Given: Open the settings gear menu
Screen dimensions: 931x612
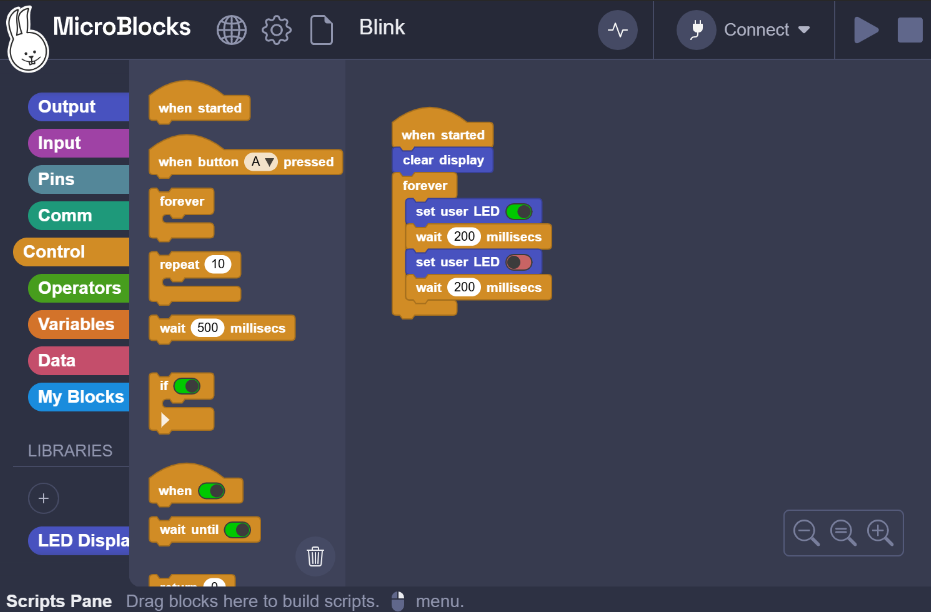Looking at the screenshot, I should pyautogui.click(x=277, y=30).
